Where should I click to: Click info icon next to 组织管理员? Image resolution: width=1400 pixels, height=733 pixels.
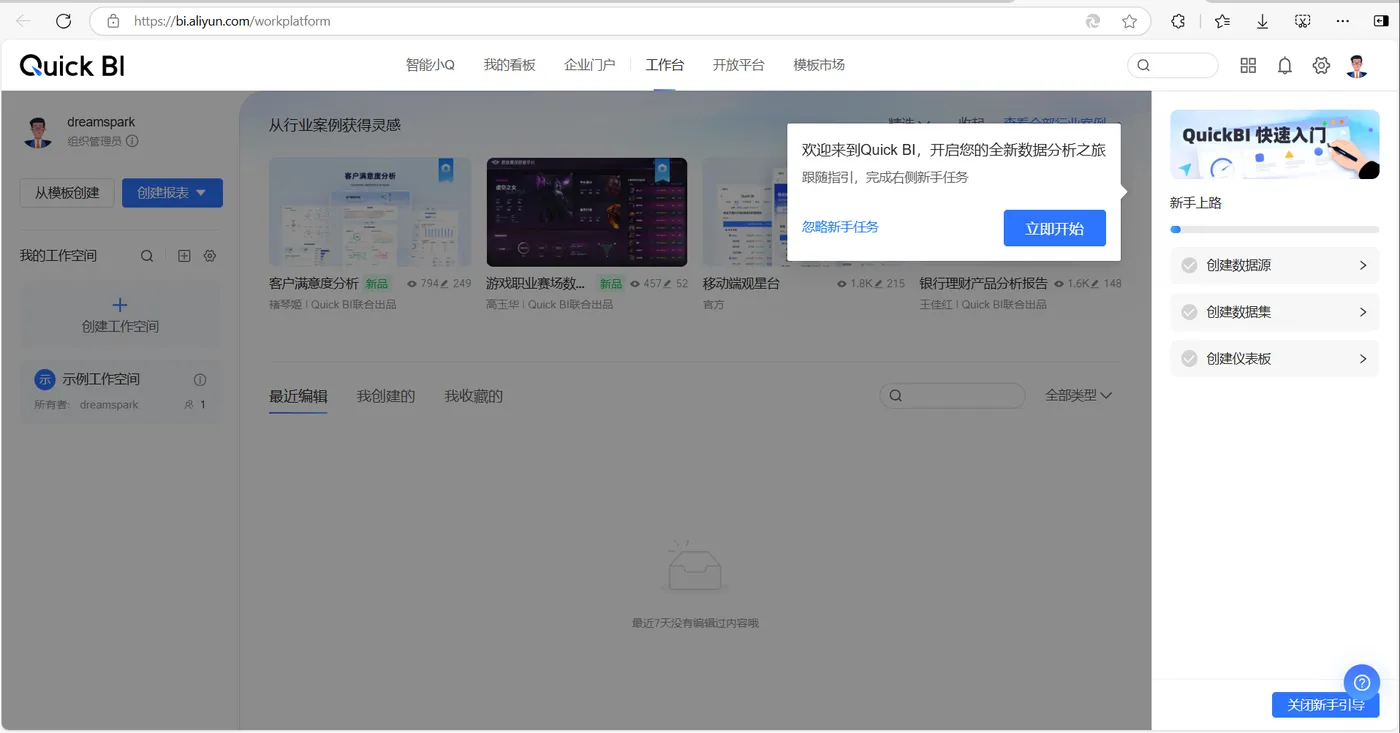coord(132,141)
